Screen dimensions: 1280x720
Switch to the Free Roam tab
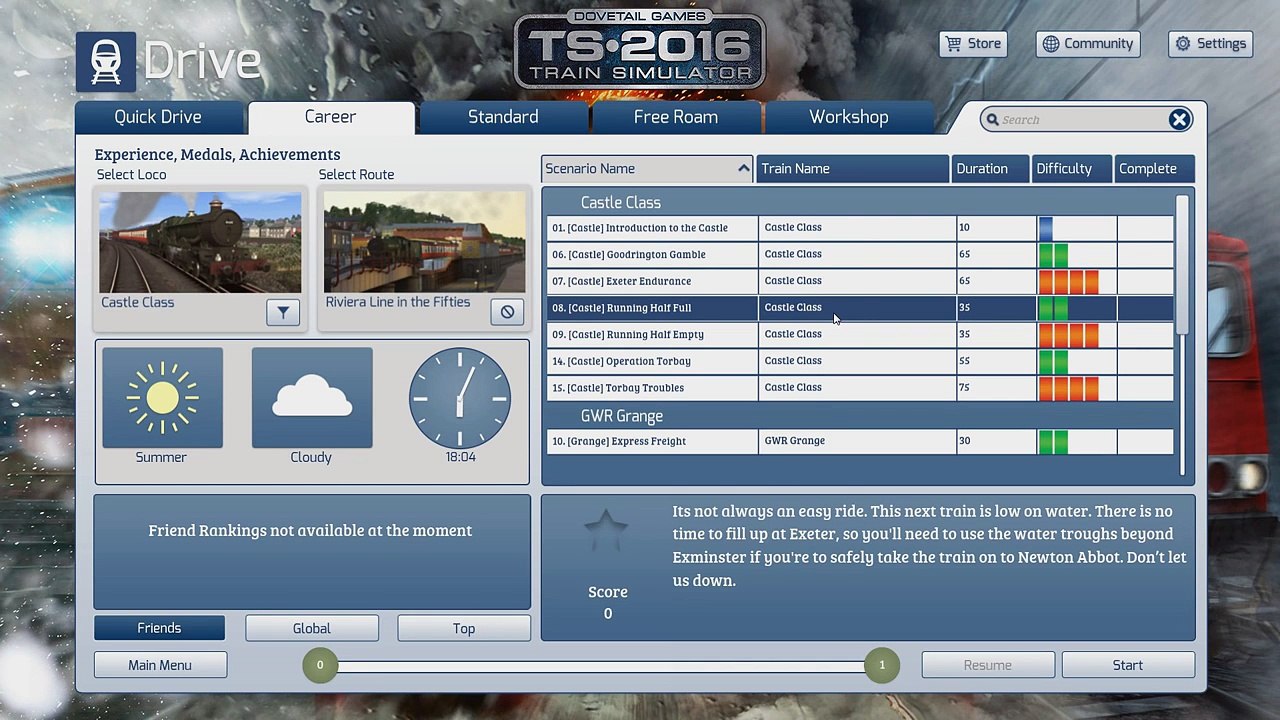676,117
